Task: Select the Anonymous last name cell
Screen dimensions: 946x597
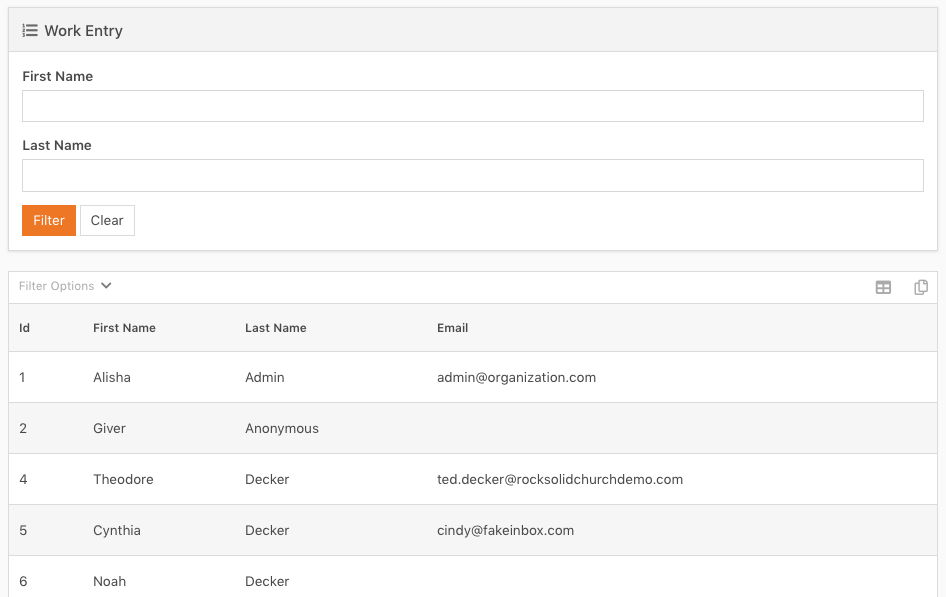Action: [282, 428]
